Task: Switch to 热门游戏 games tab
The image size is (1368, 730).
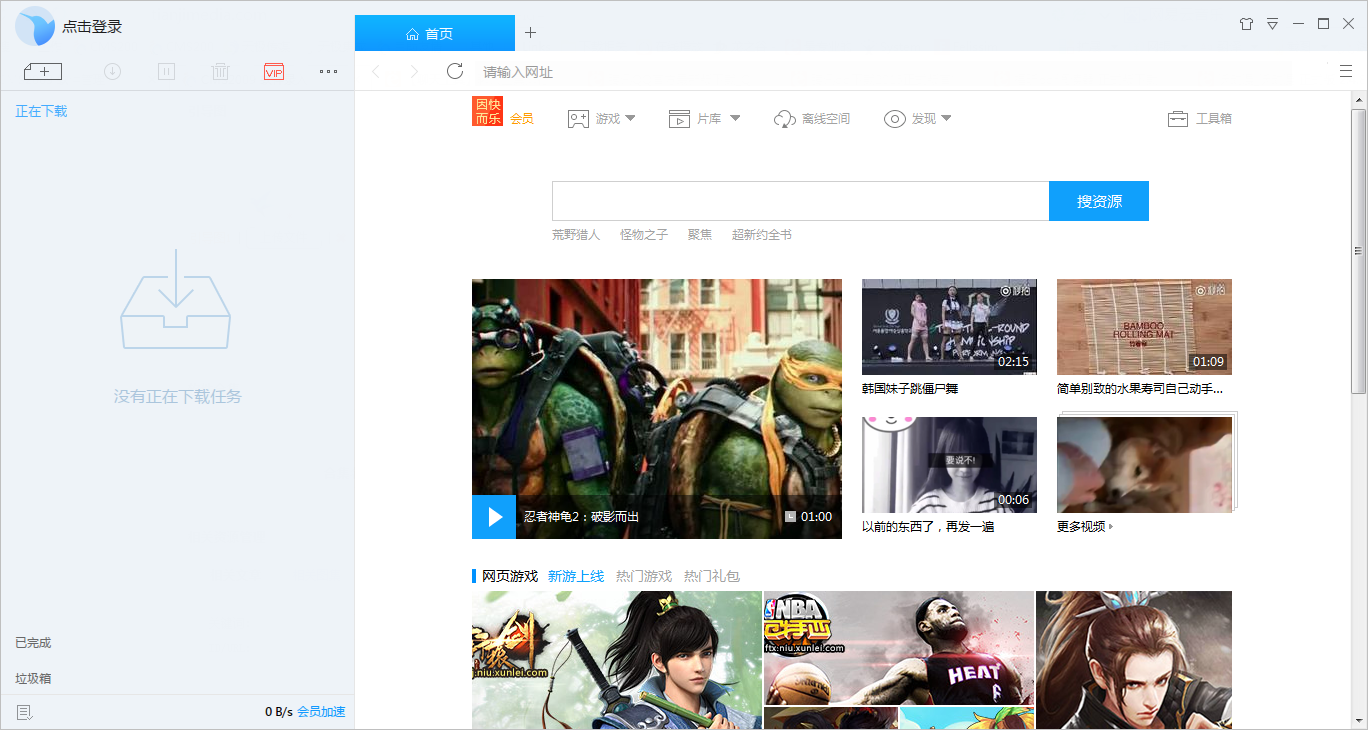Action: tap(644, 576)
